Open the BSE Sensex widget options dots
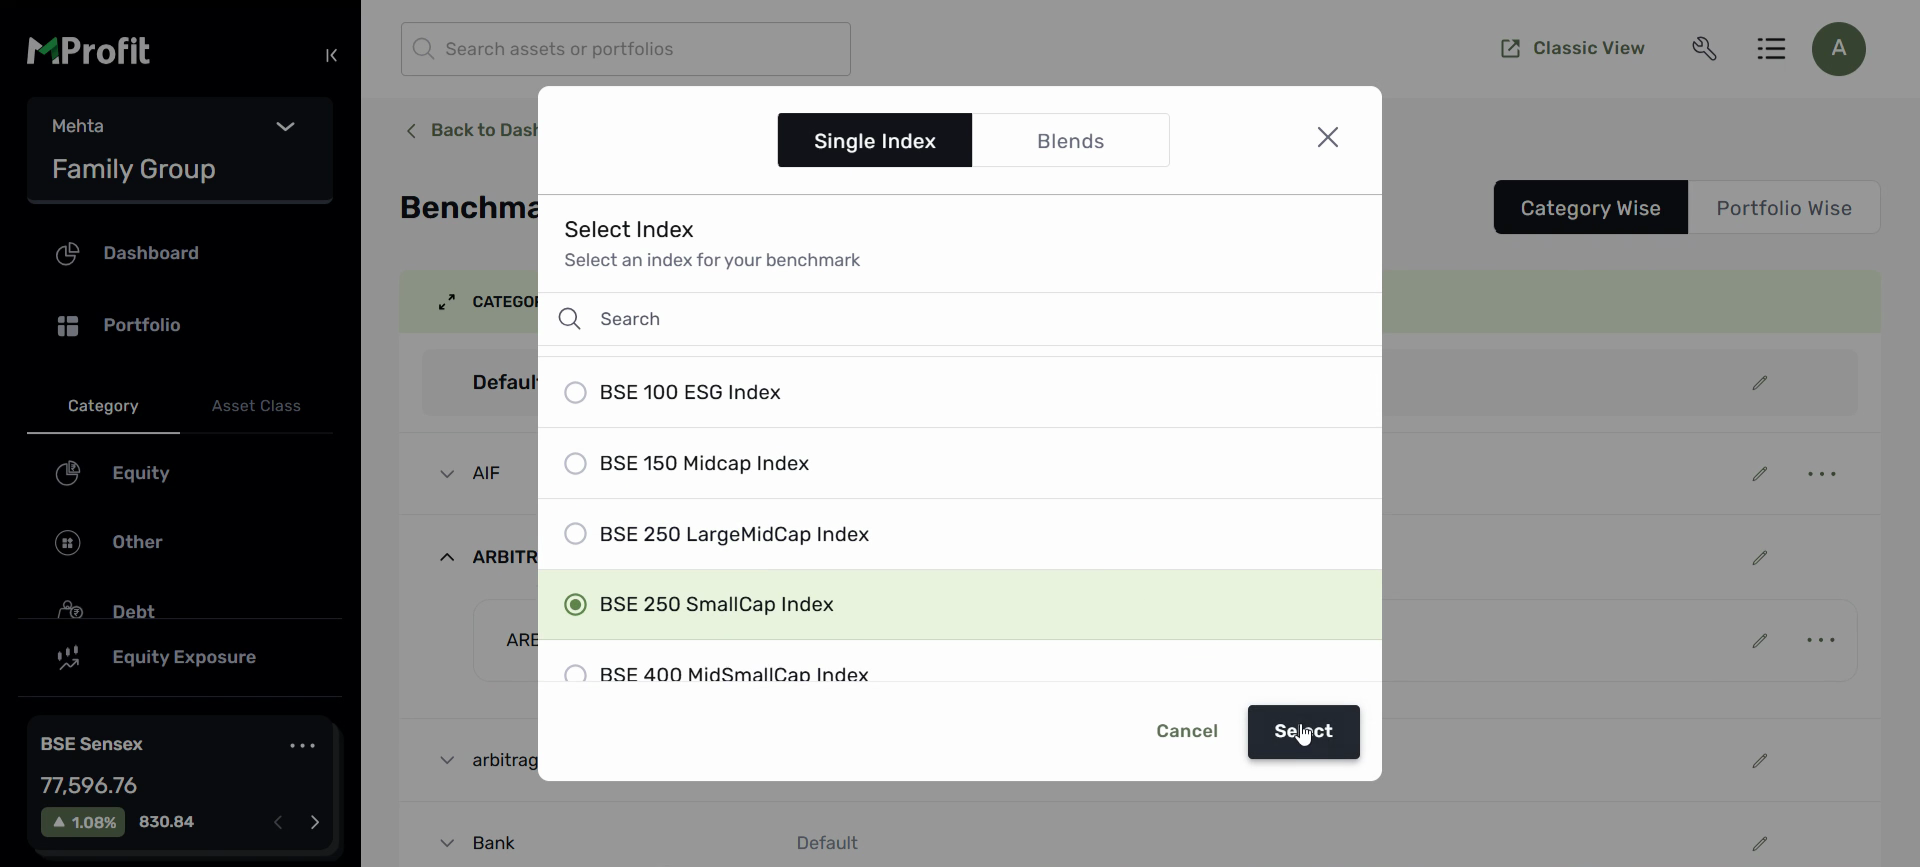1920x867 pixels. click(x=302, y=746)
